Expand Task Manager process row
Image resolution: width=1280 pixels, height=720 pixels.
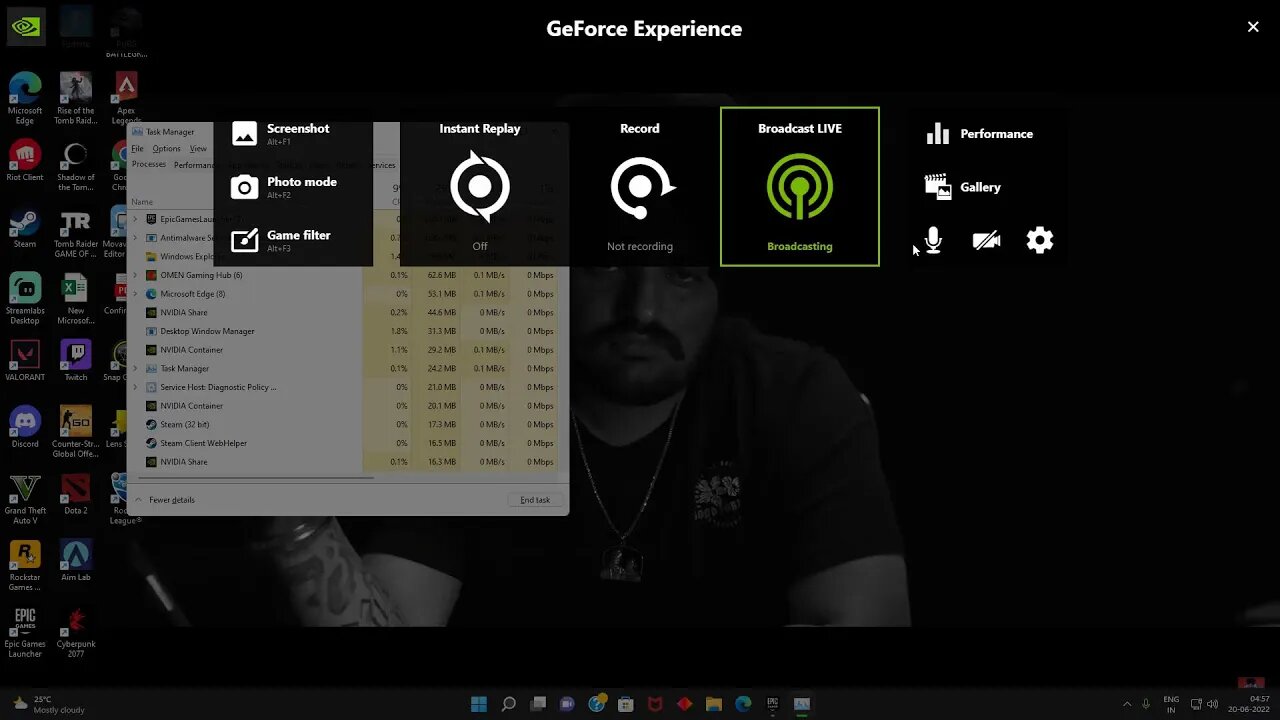(x=136, y=368)
